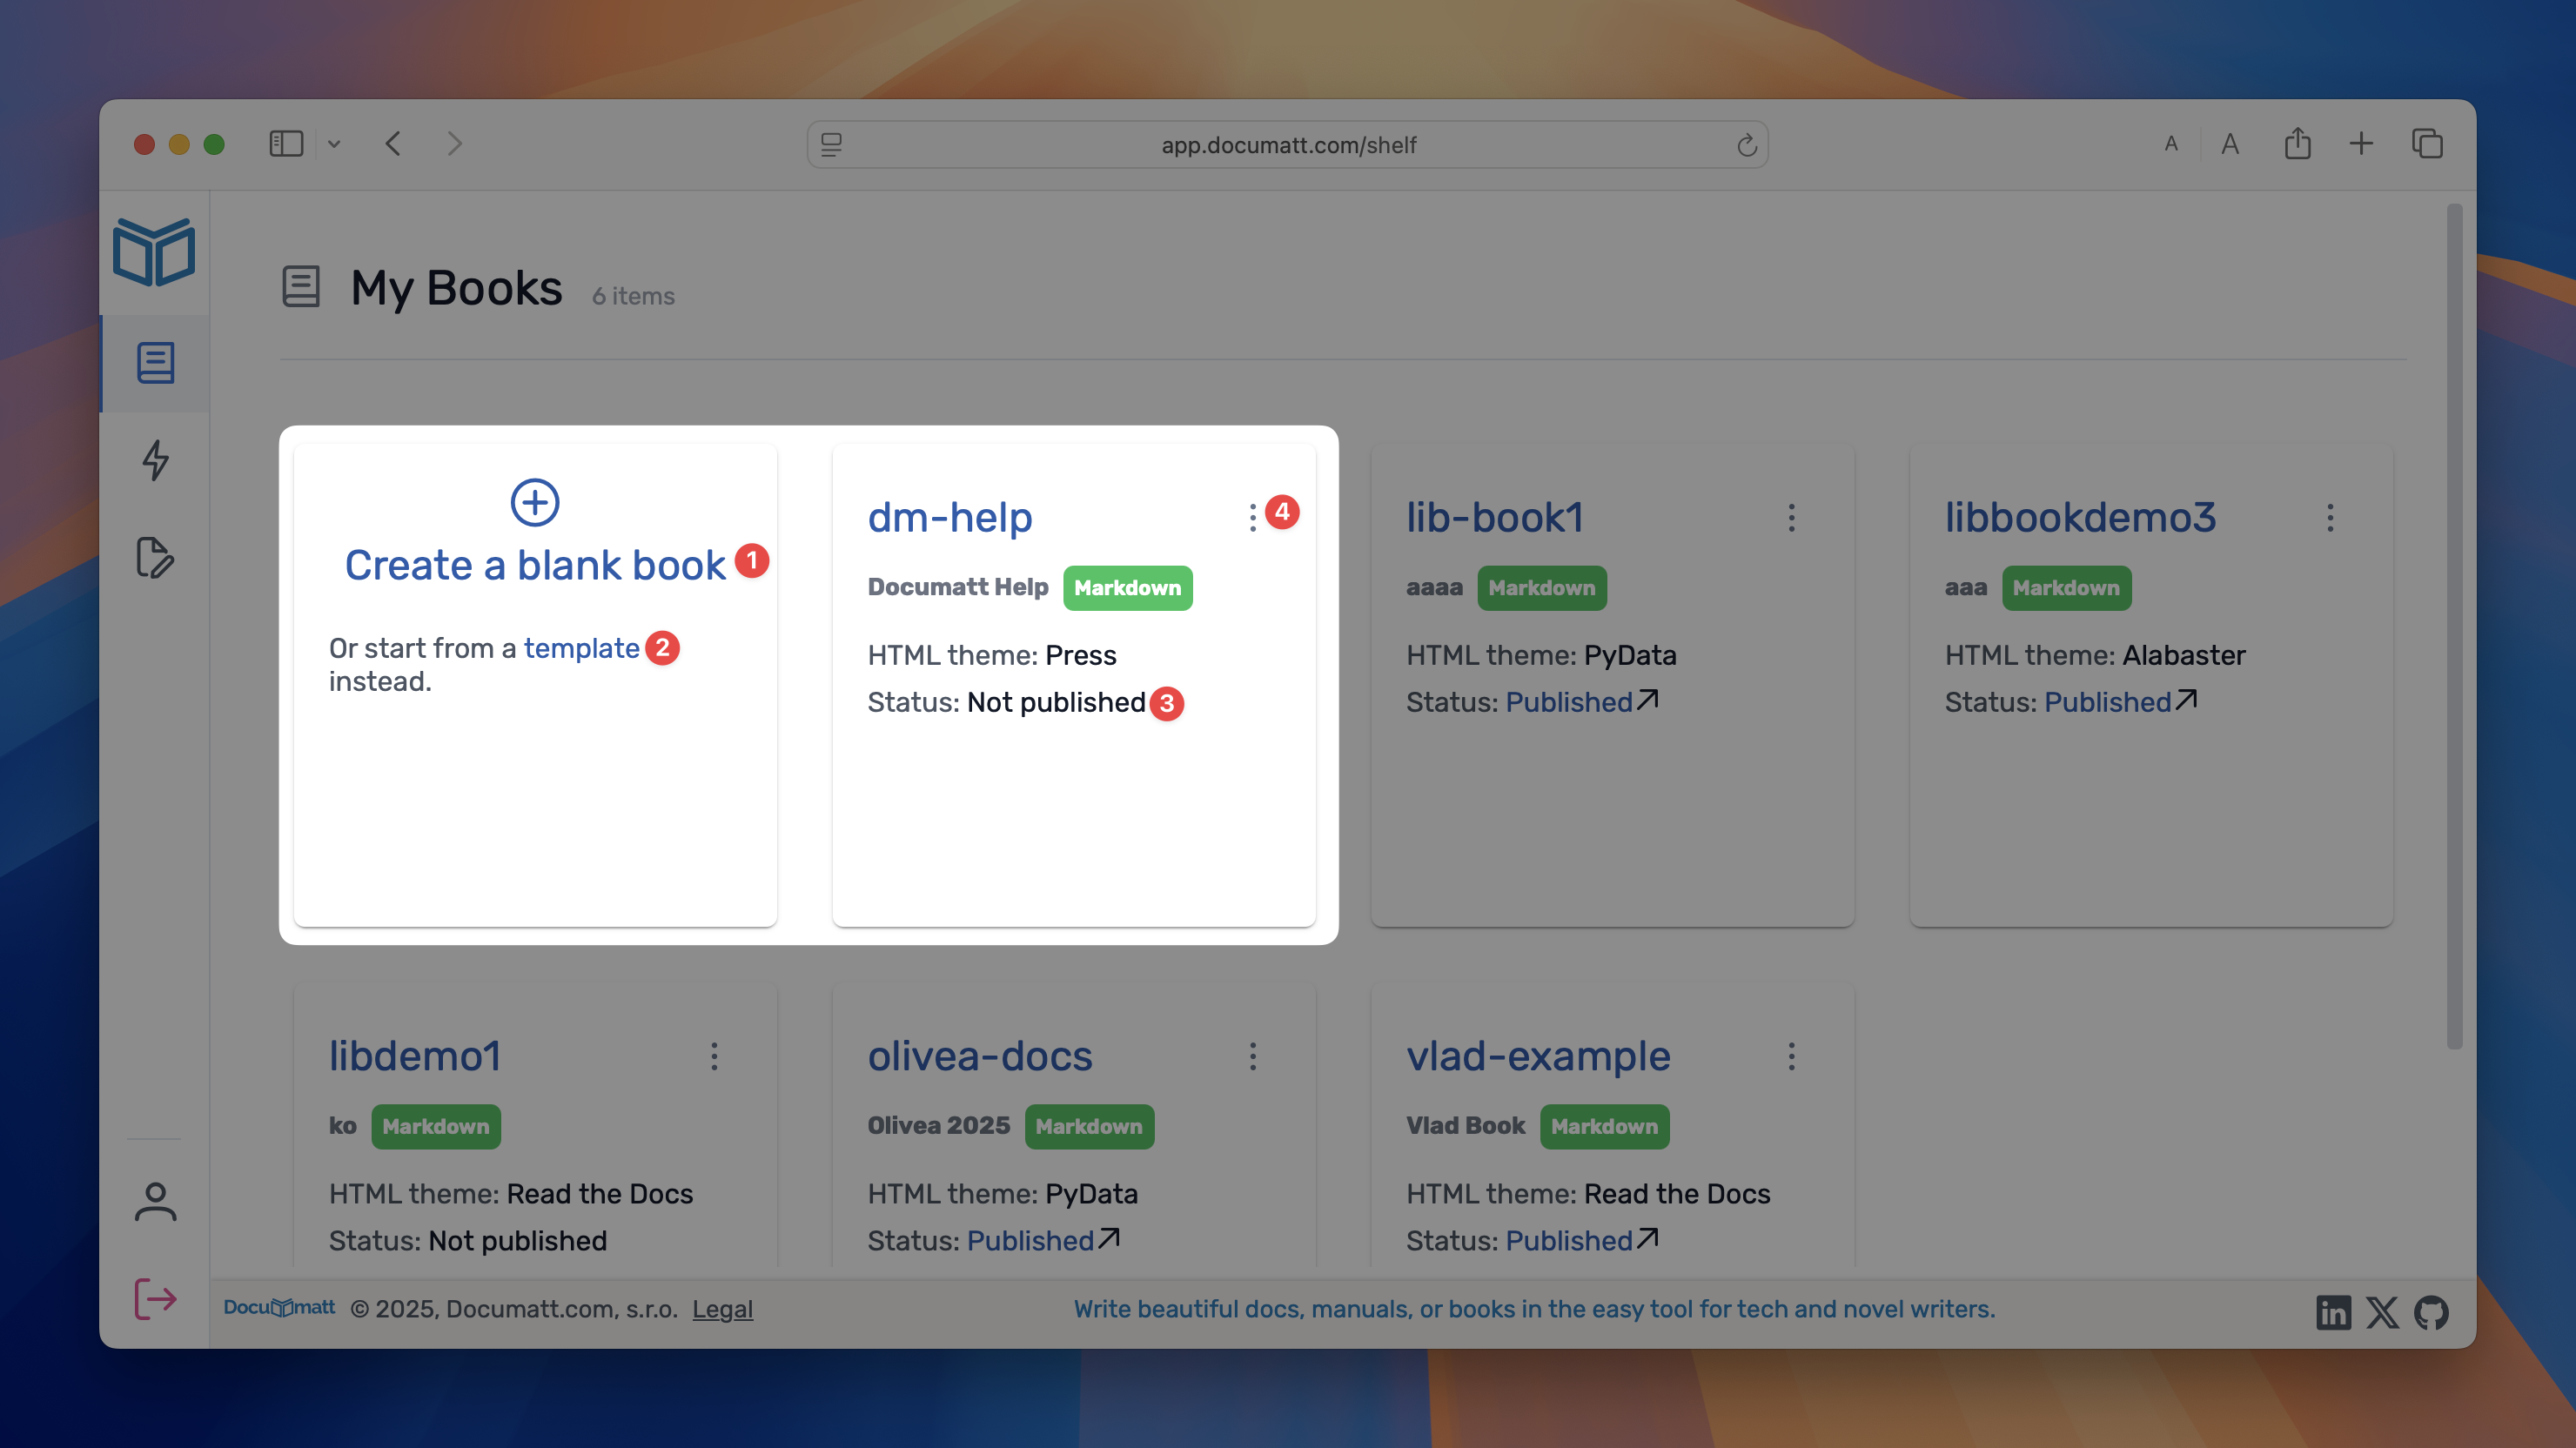Click the Documatt open-book logo
The width and height of the screenshot is (2576, 1448).
[x=154, y=252]
